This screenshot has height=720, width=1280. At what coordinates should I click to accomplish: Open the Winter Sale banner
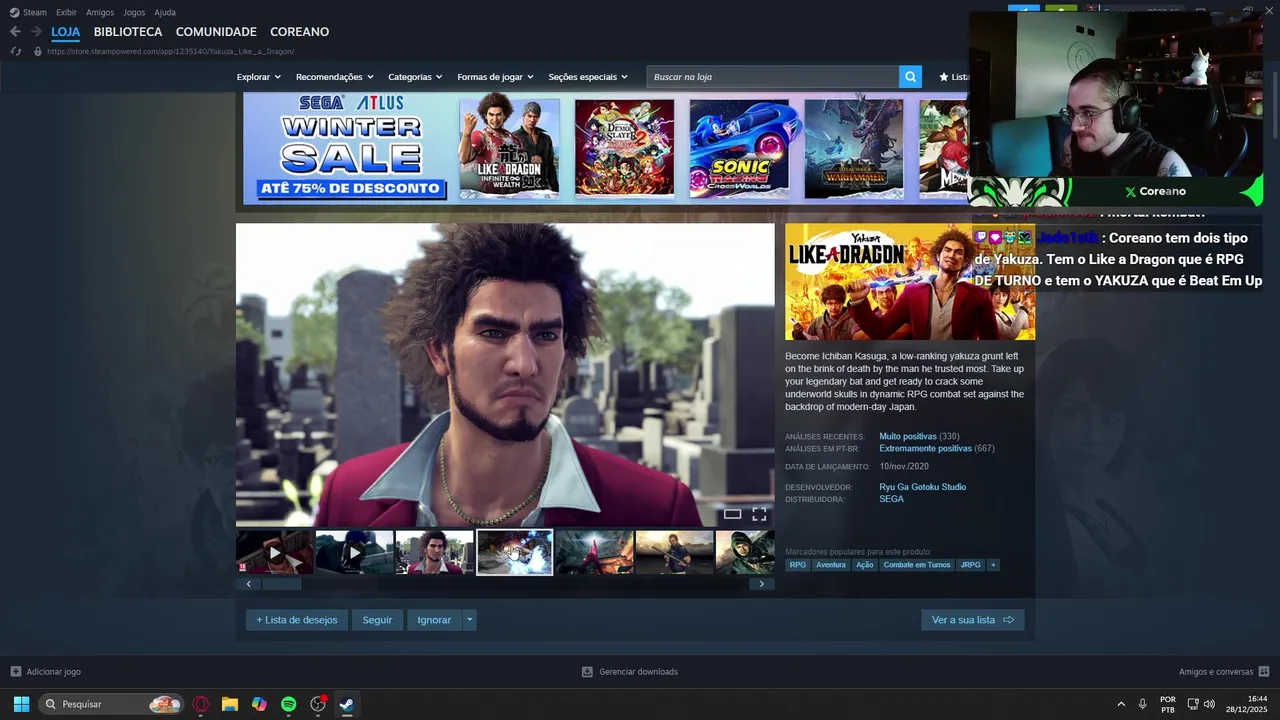(346, 148)
